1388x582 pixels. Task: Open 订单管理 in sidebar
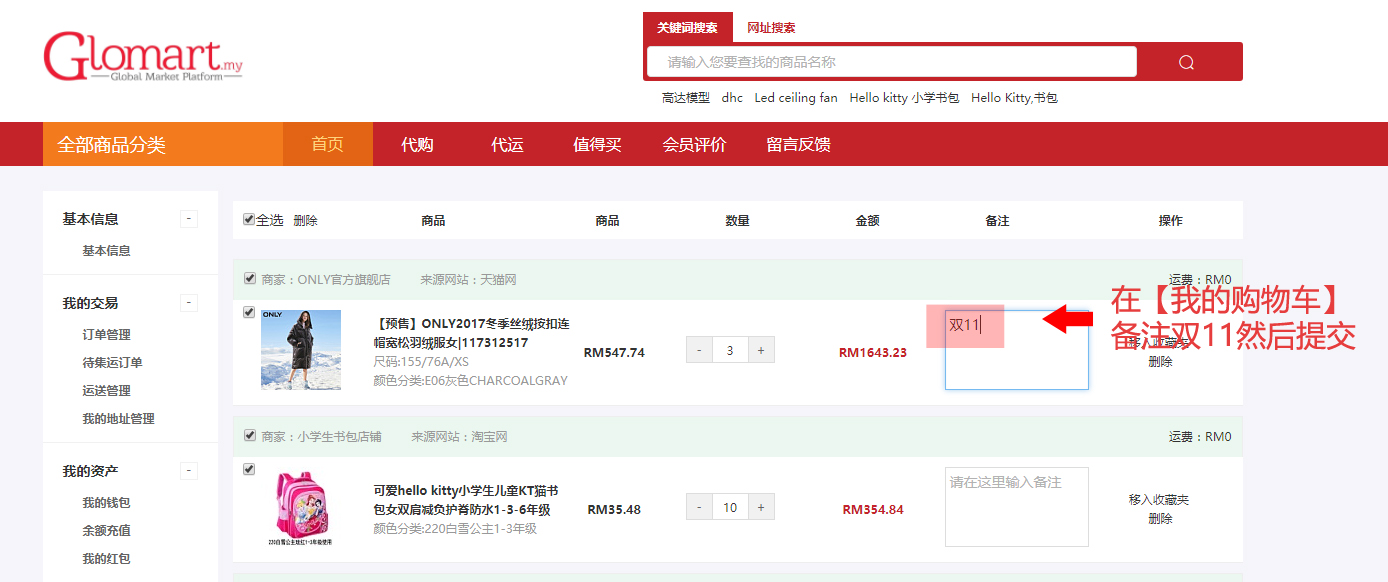106,335
